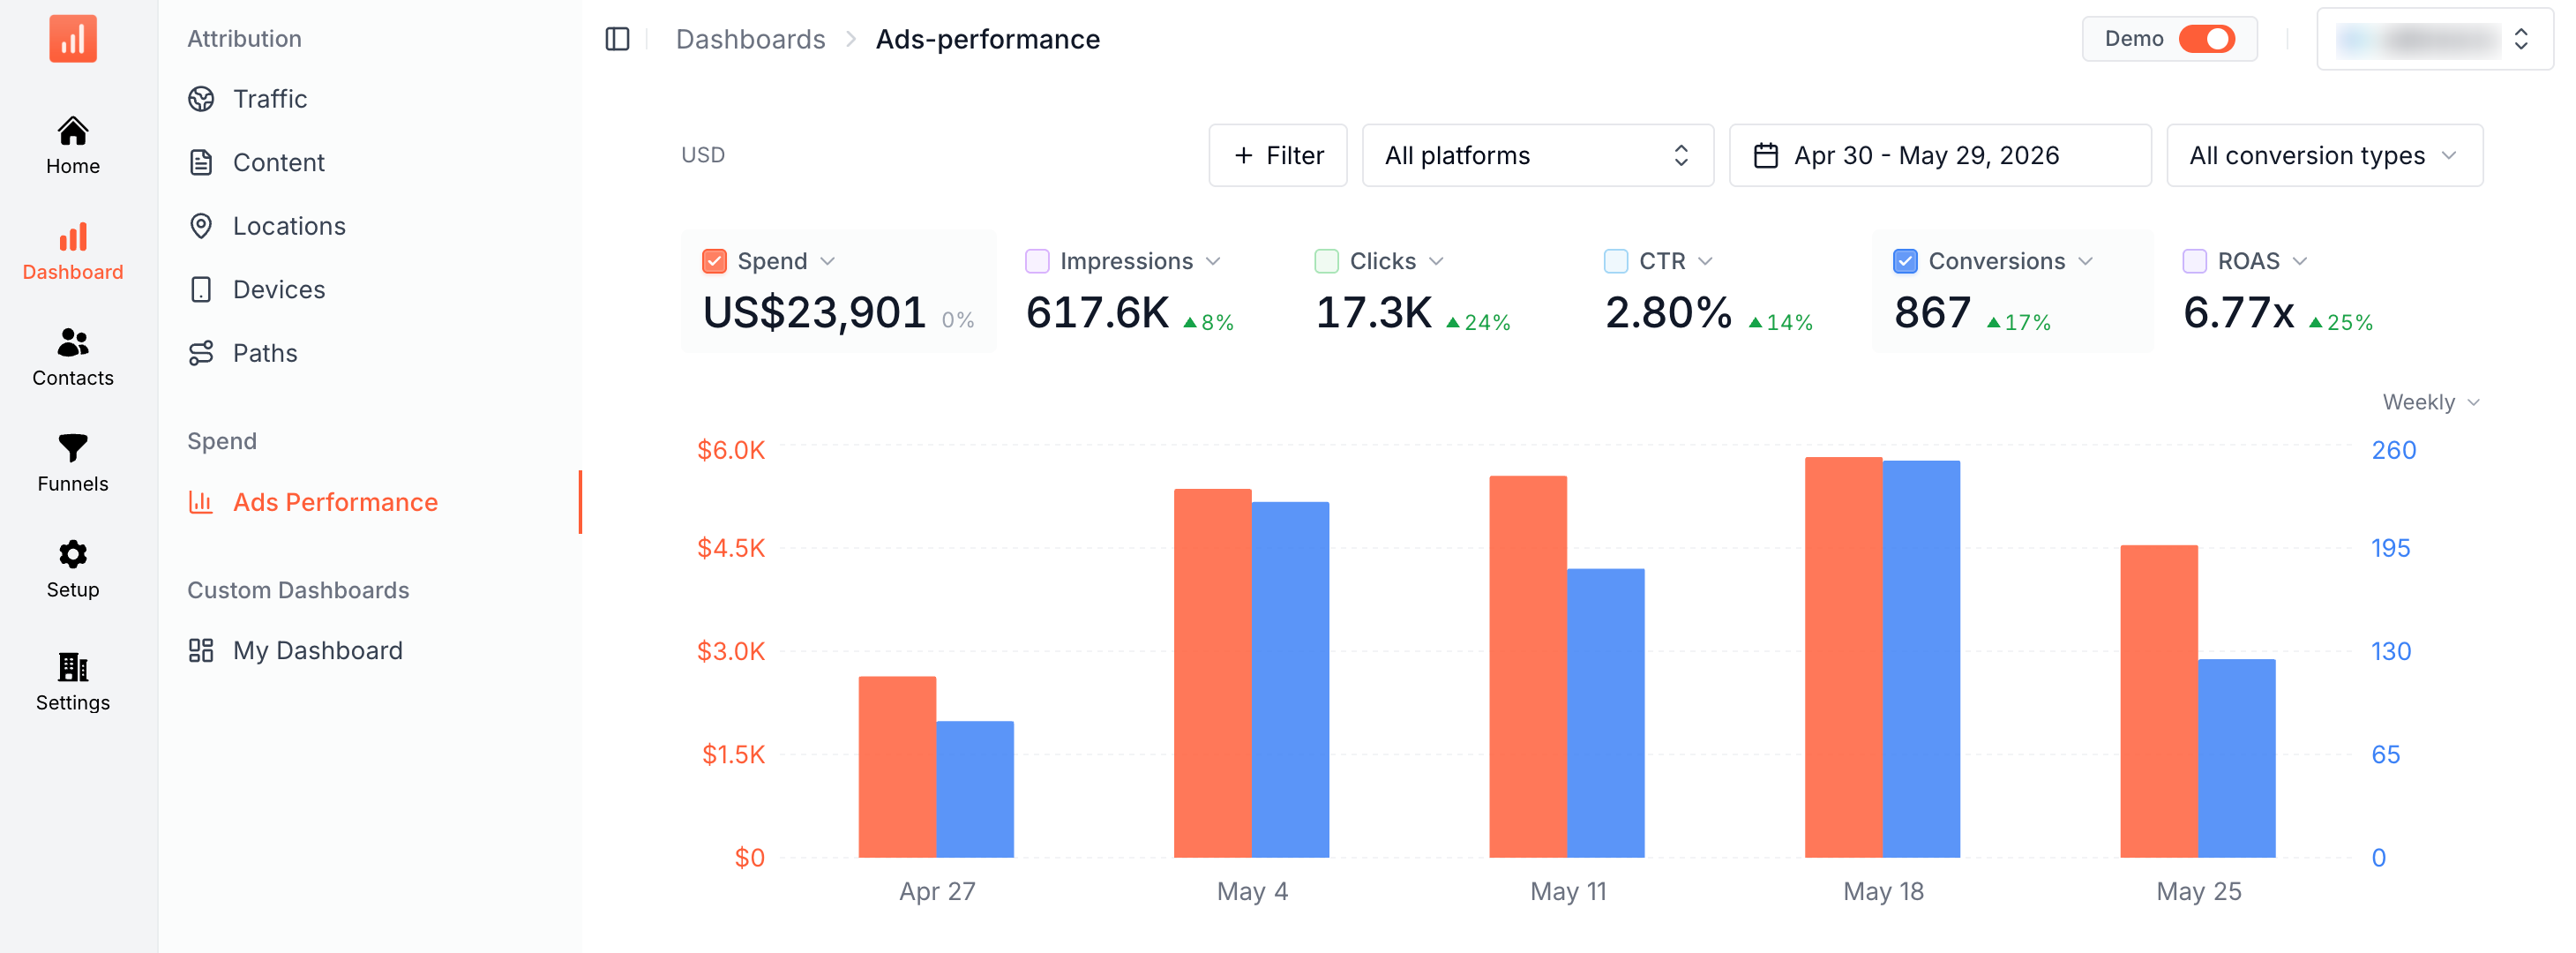The width and height of the screenshot is (2576, 953).
Task: Click the Dashboards breadcrumb link
Action: click(750, 39)
